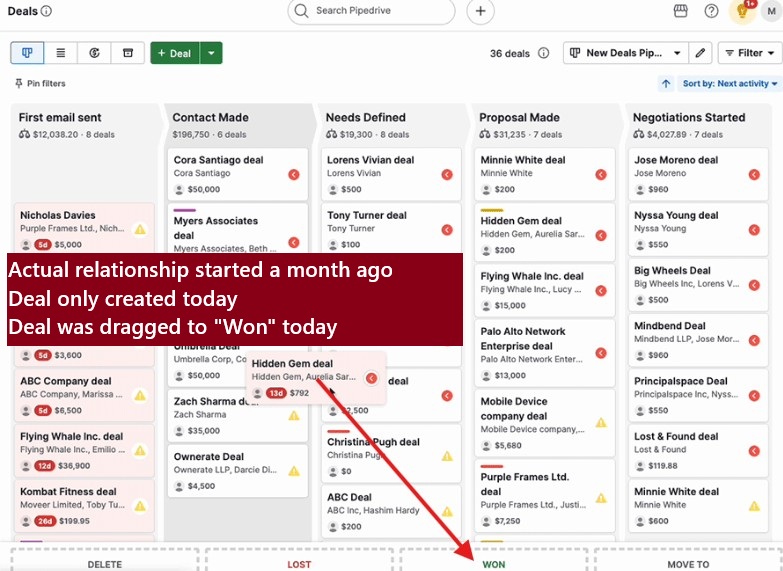Switch to pipeline kanban view
Viewport: 783px width, 571px height.
pos(27,53)
